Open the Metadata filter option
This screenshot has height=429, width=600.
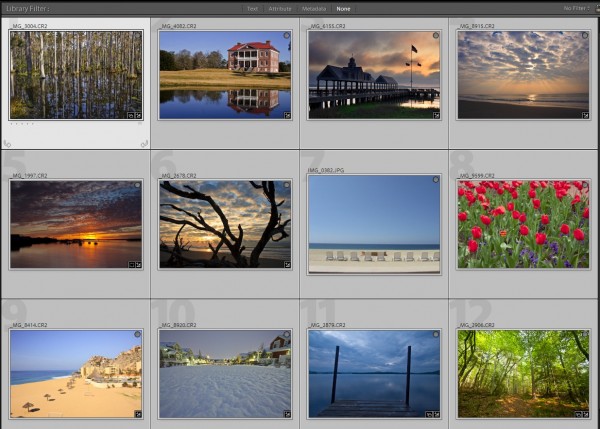point(314,8)
